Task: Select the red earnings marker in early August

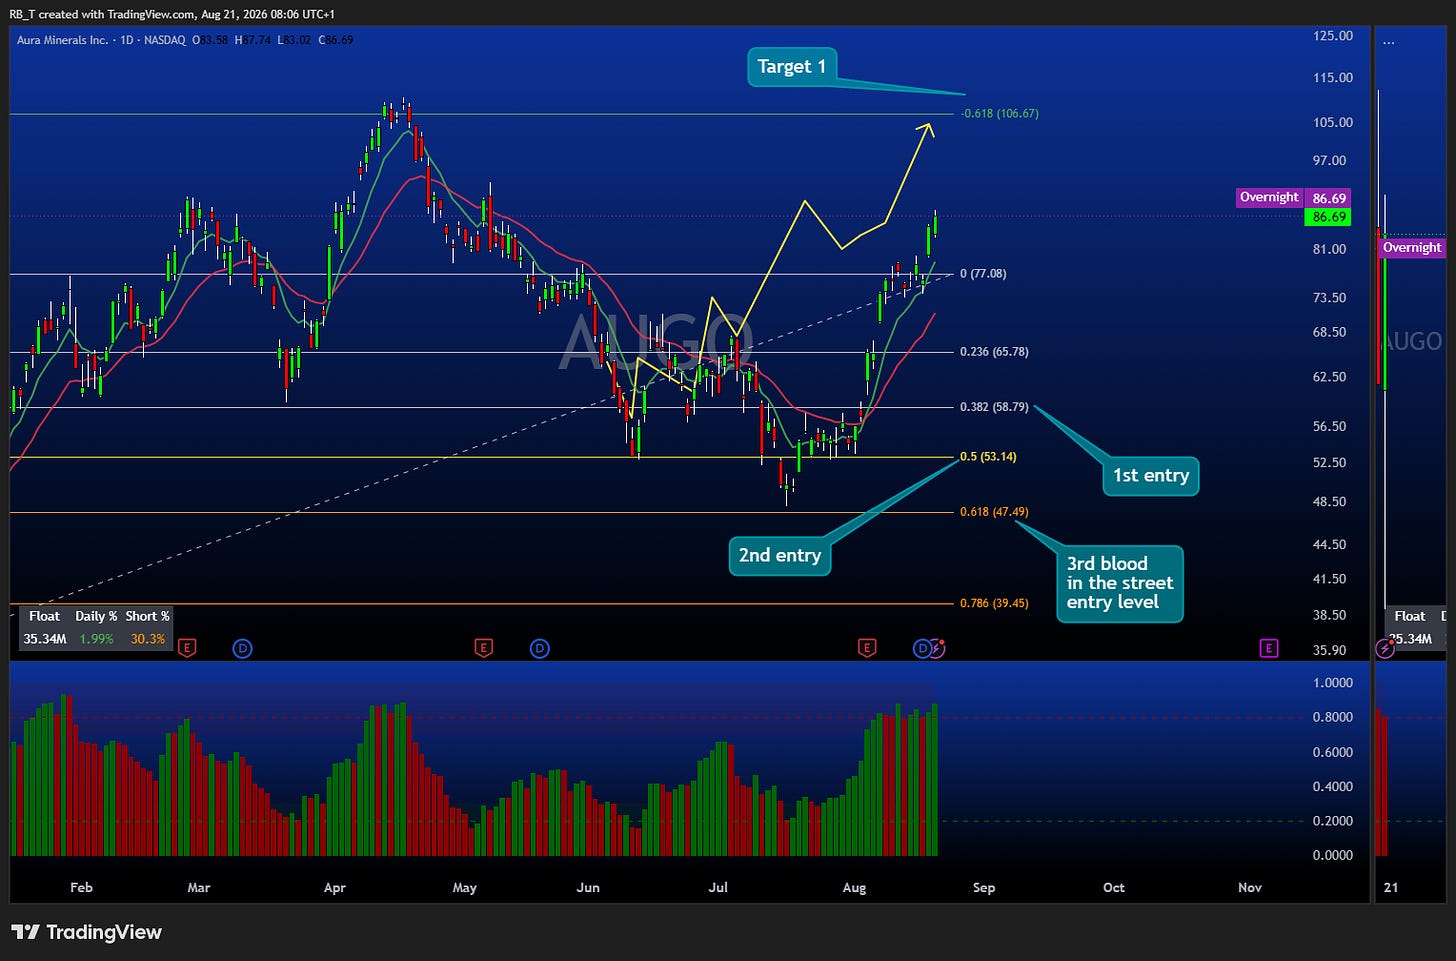Action: (x=866, y=648)
